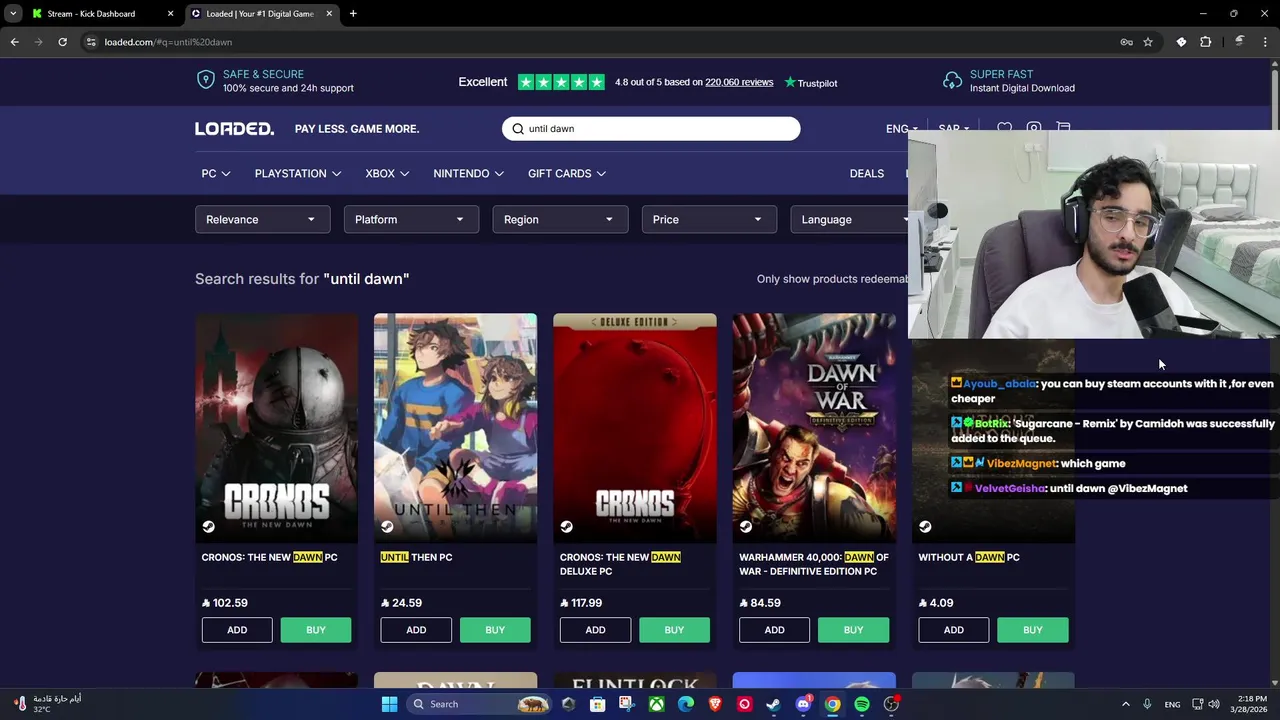Viewport: 1280px width, 720px height.
Task: Open Steam from the Windows taskbar
Action: [773, 704]
